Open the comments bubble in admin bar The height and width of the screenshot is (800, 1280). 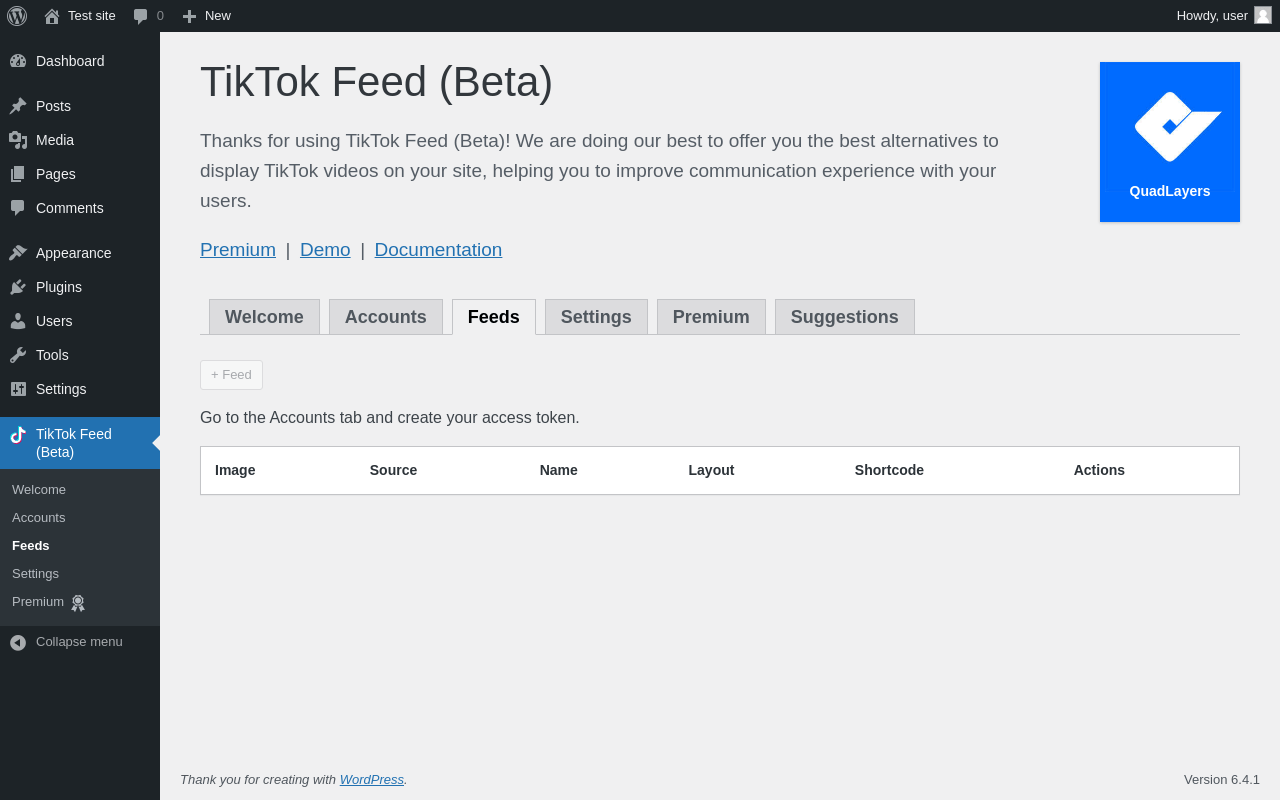[141, 16]
